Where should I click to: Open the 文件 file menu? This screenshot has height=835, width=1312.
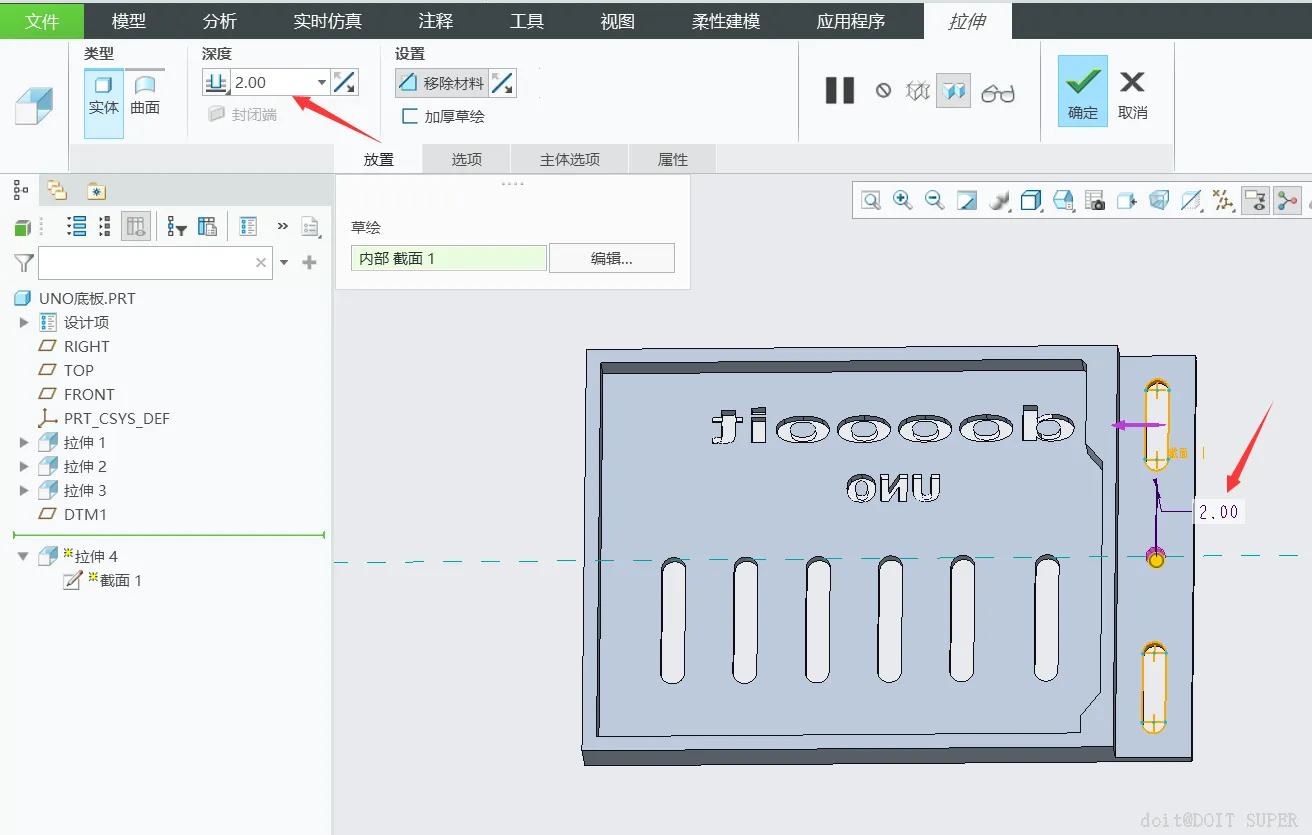42,21
